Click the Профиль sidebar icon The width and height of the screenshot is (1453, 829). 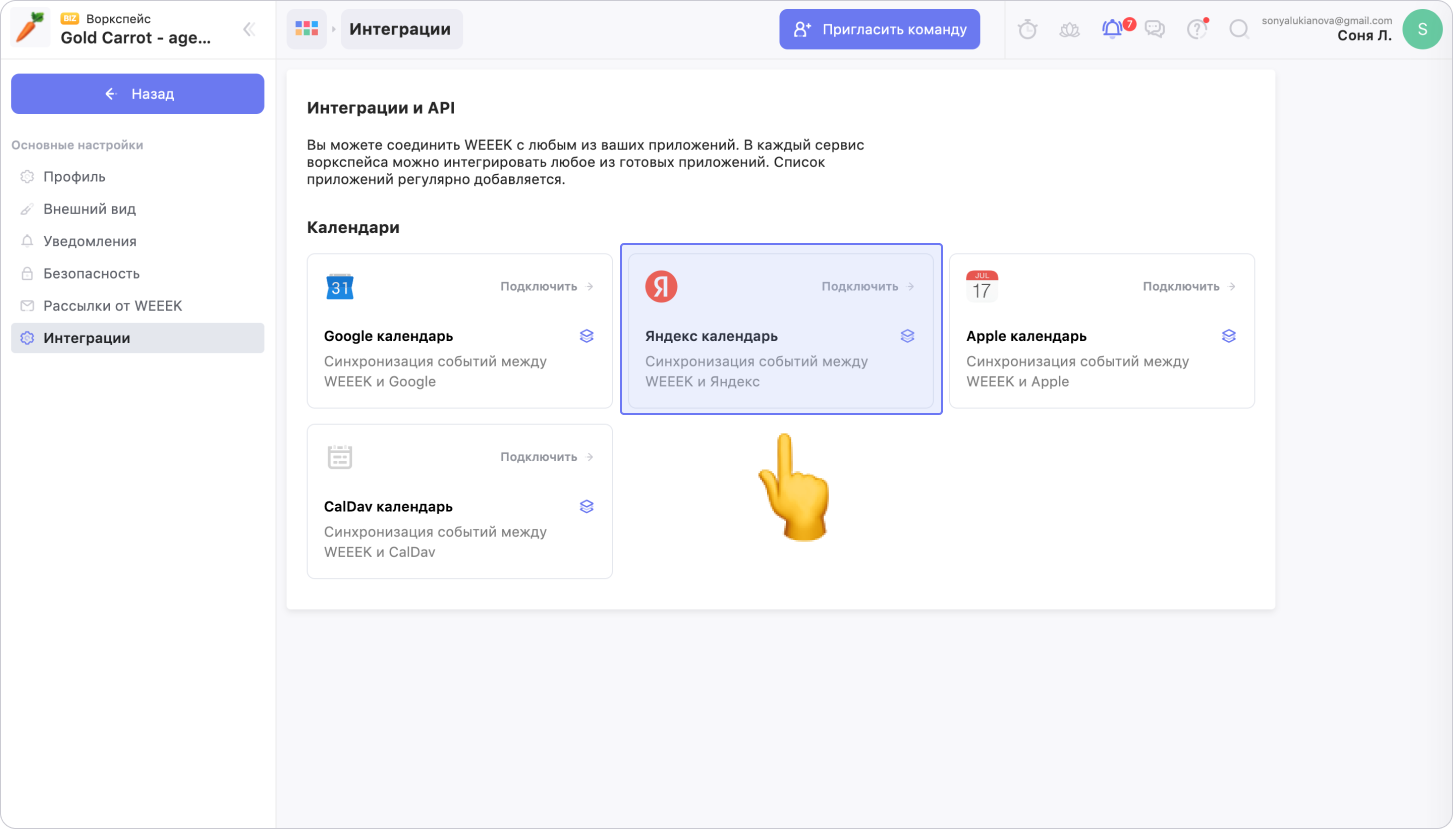pyautogui.click(x=27, y=177)
